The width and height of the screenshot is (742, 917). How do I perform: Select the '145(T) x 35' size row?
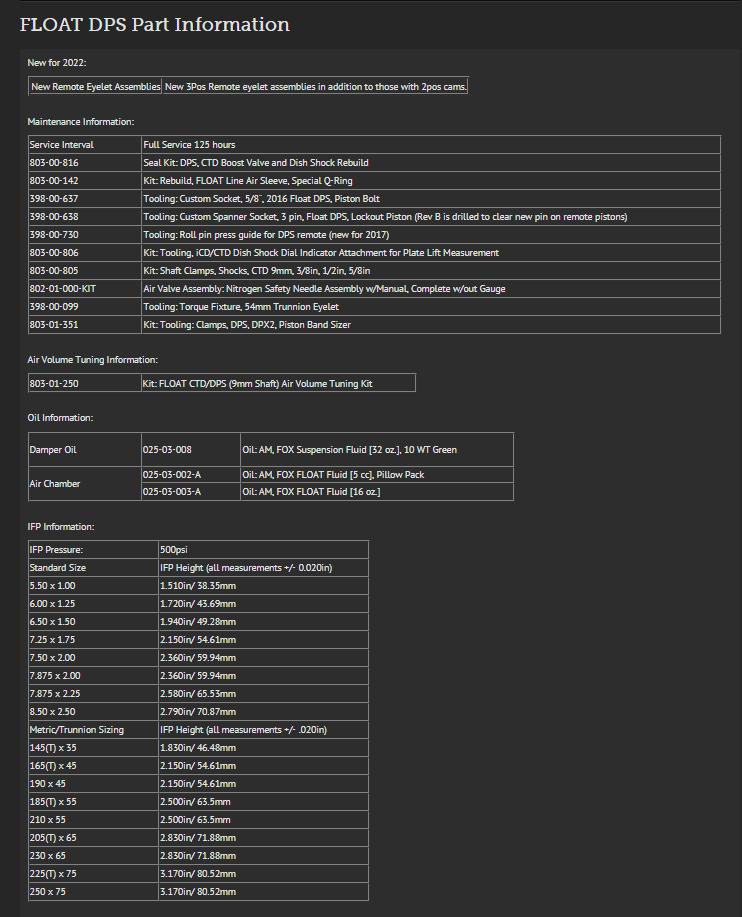click(x=199, y=748)
